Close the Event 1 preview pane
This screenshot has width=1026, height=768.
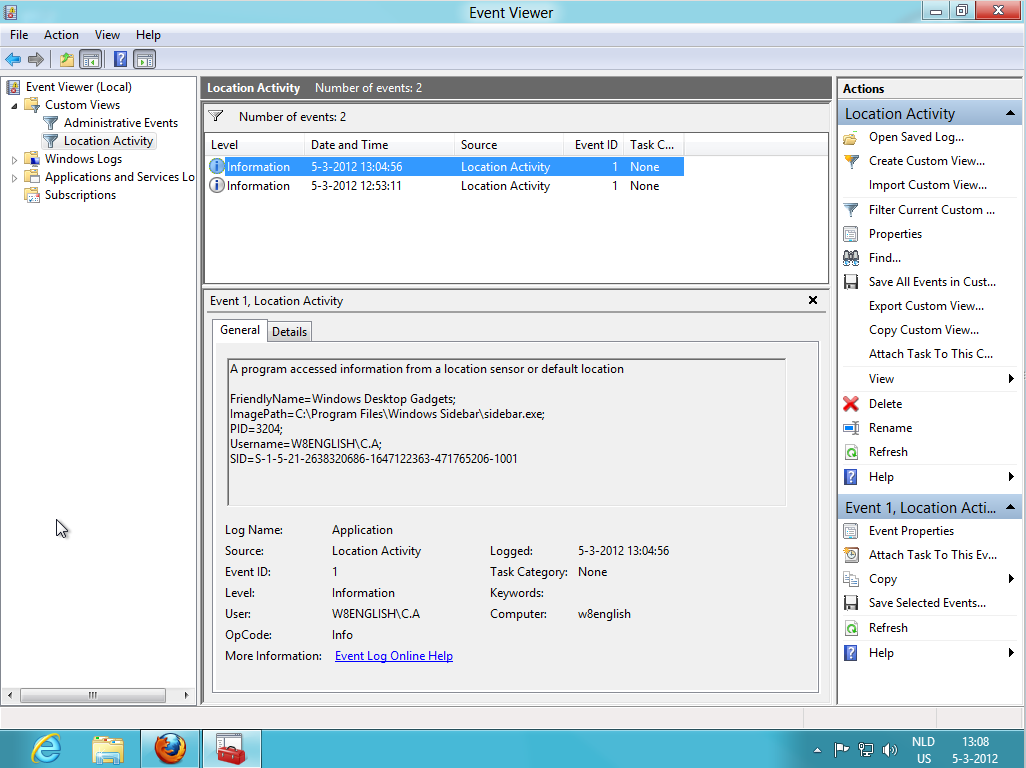tap(813, 300)
